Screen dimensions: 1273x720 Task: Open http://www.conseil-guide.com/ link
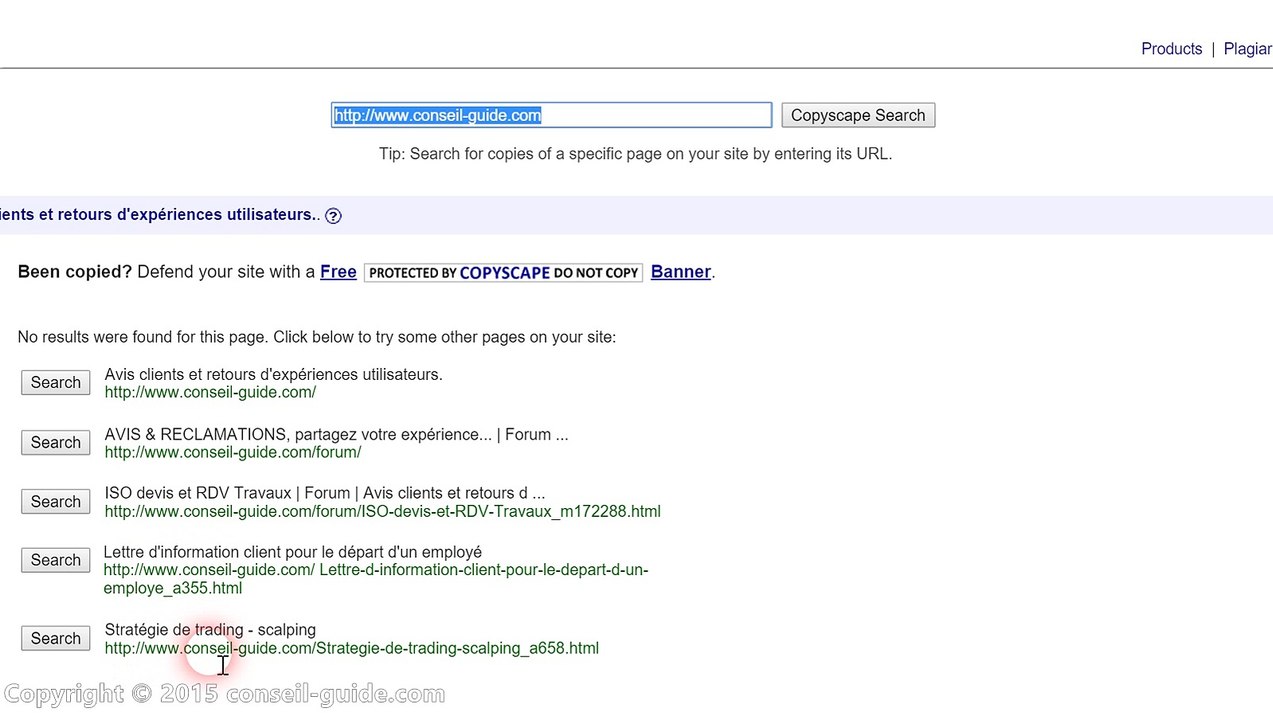pos(210,393)
